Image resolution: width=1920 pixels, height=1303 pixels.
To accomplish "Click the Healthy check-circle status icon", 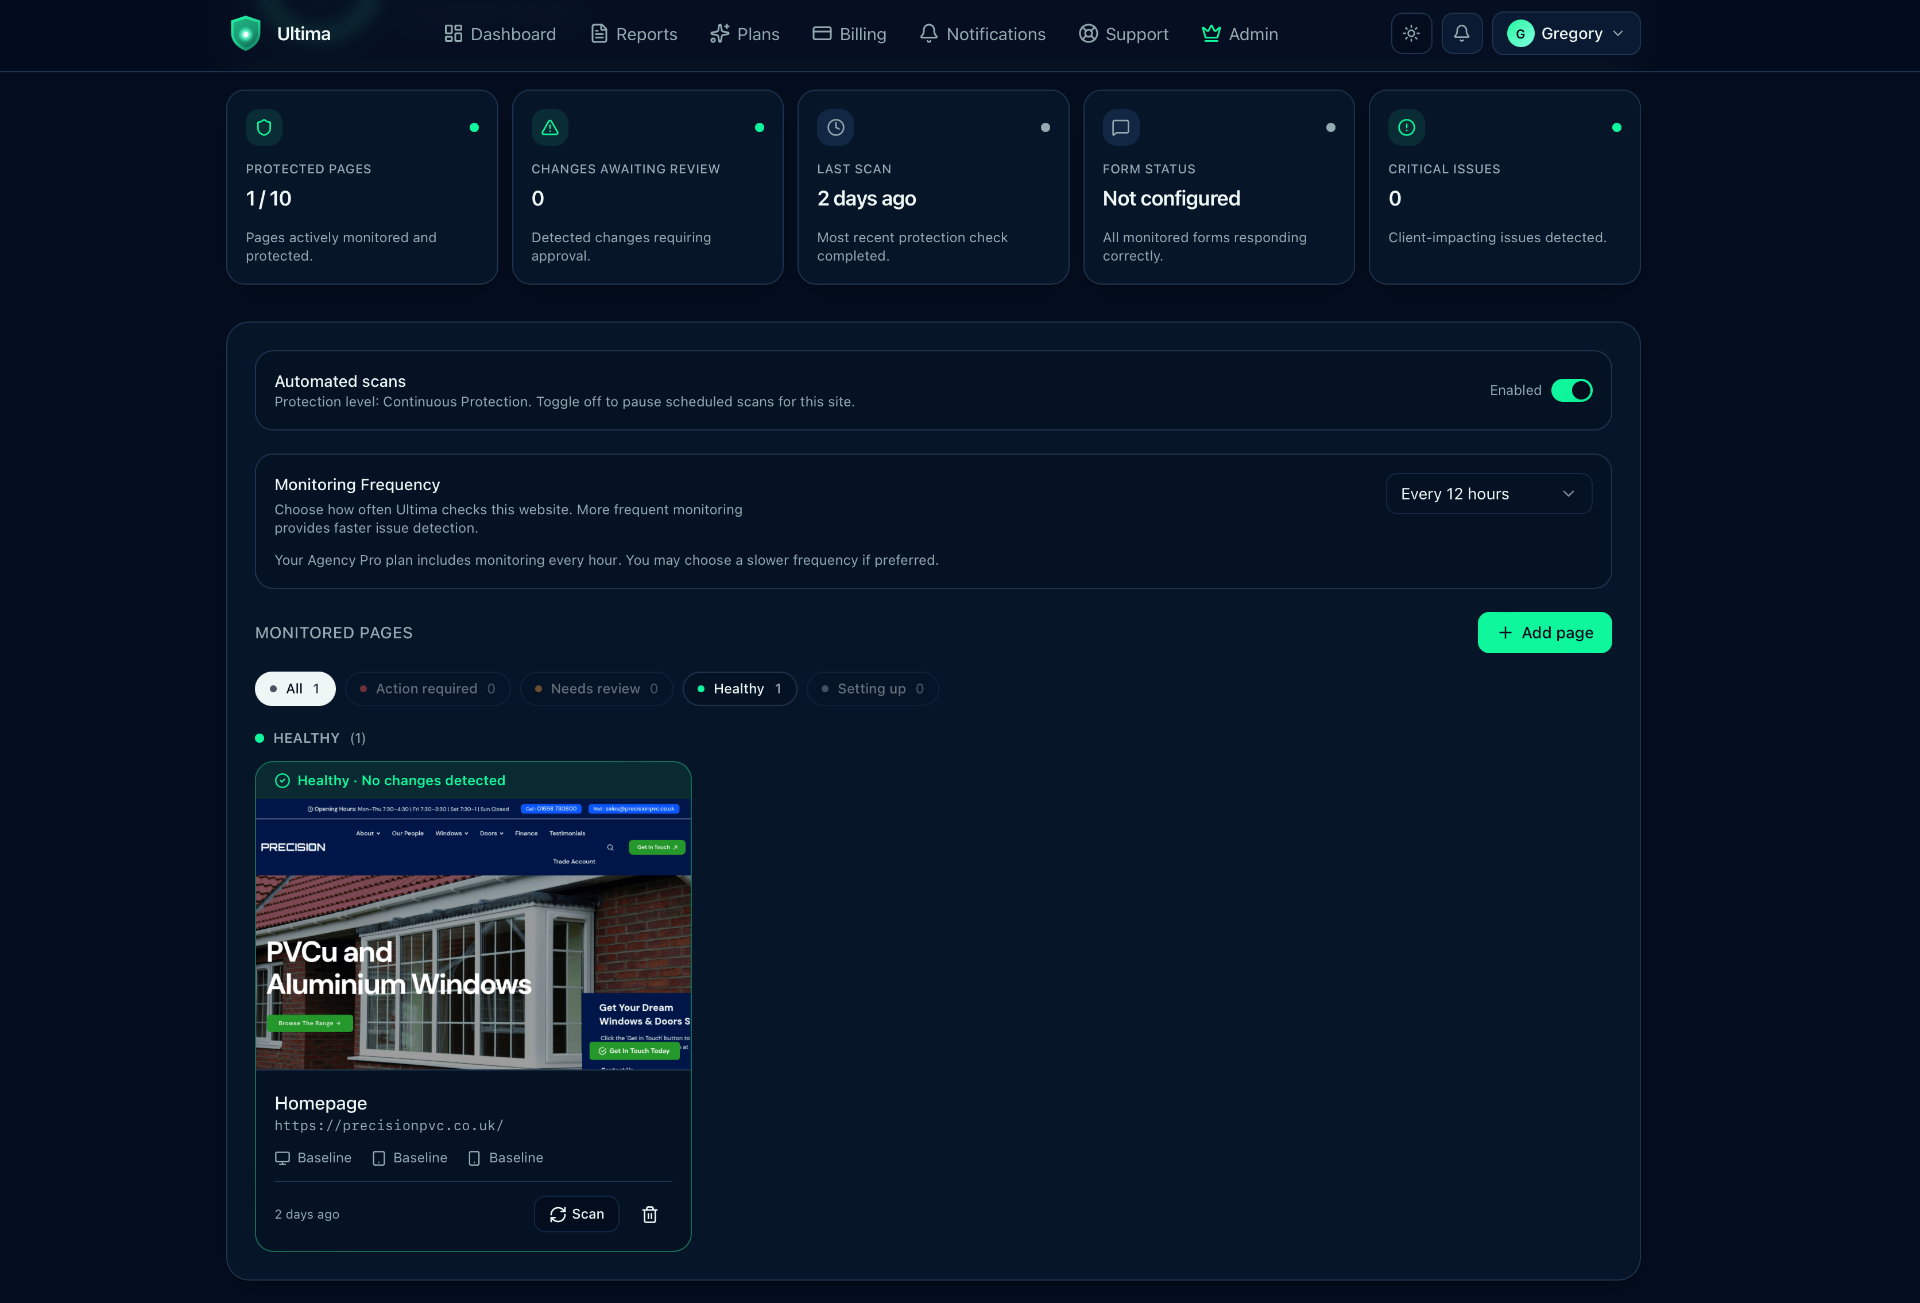I will [282, 780].
